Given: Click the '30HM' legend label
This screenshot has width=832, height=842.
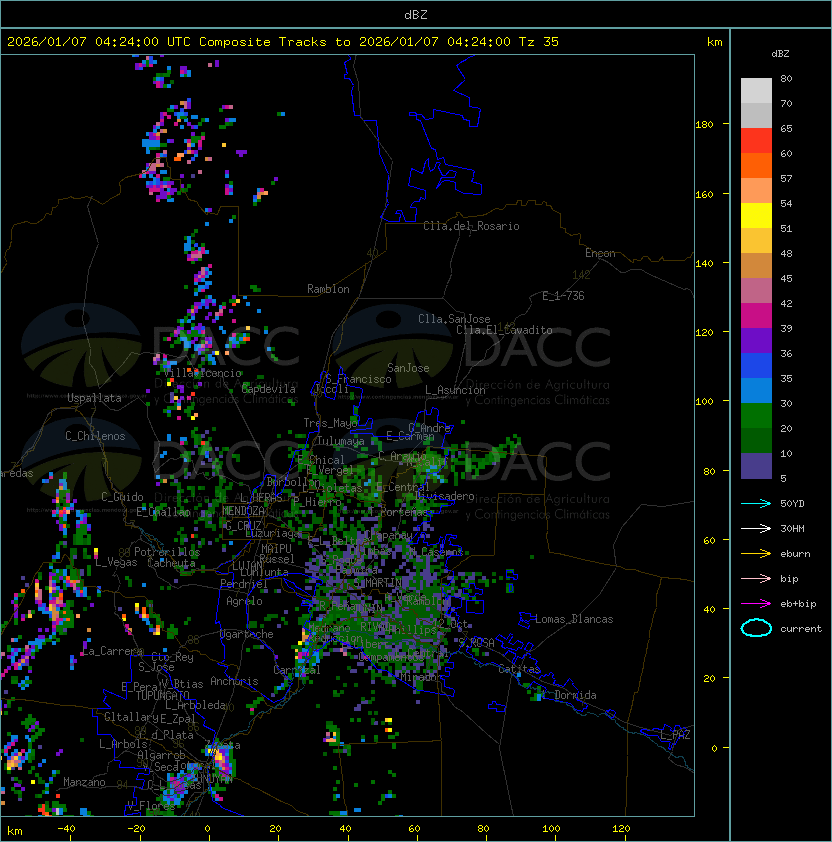Looking at the screenshot, I should coord(792,528).
